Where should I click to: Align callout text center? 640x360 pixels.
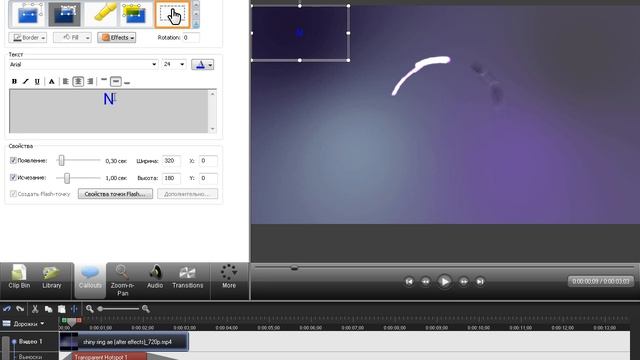[x=78, y=82]
